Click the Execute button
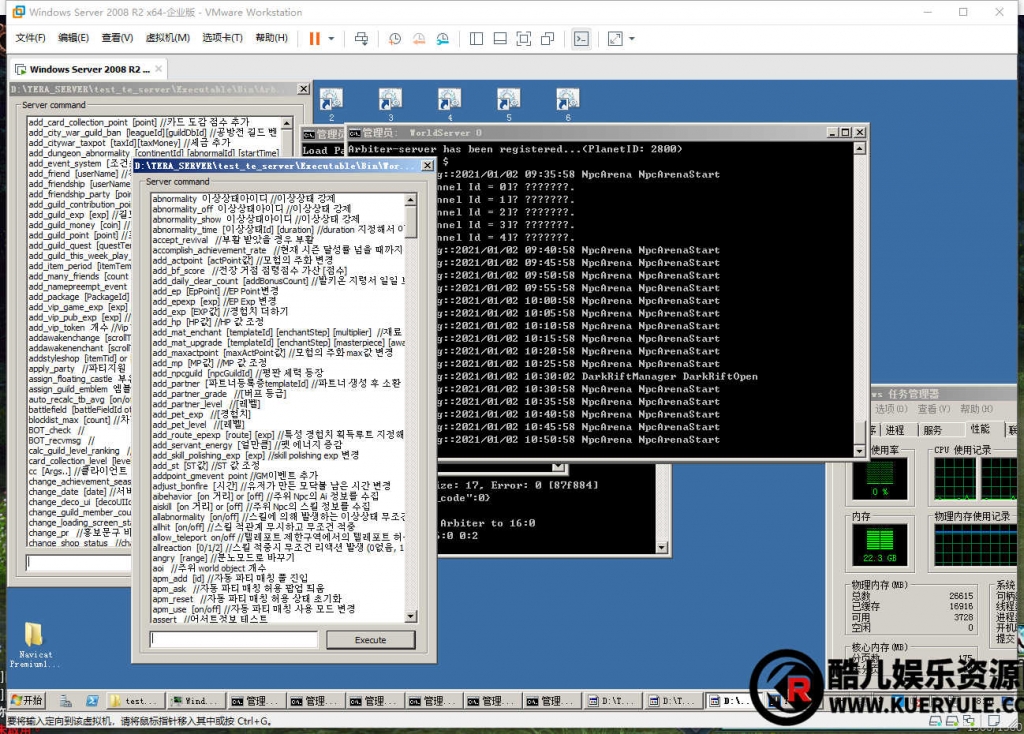 370,640
